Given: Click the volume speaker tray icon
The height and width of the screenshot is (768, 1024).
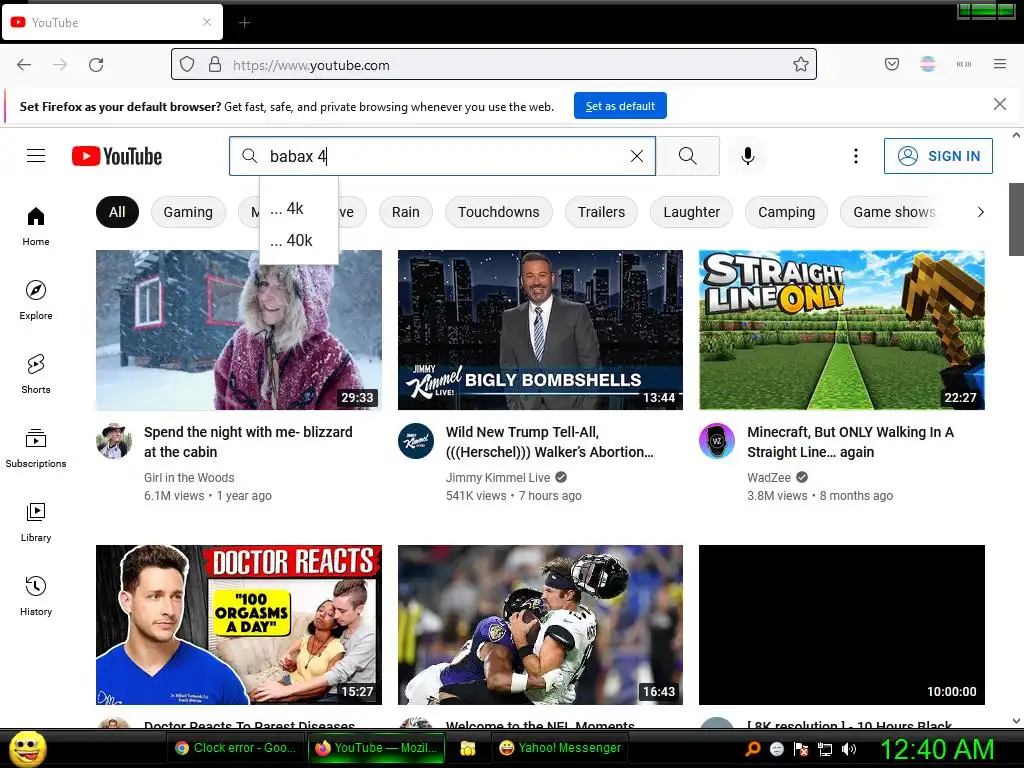Looking at the screenshot, I should tap(848, 749).
